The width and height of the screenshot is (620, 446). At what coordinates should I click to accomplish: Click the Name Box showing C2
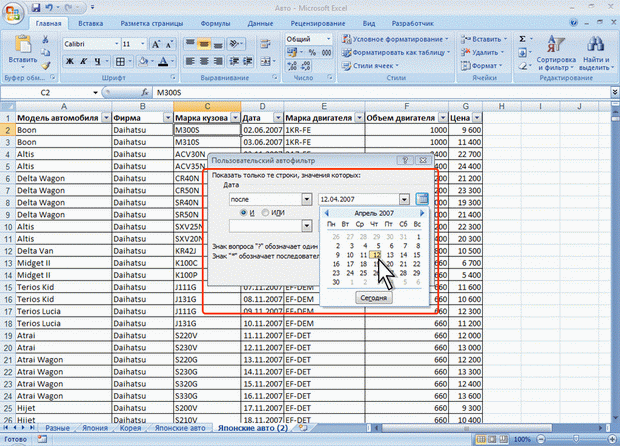pyautogui.click(x=45, y=93)
